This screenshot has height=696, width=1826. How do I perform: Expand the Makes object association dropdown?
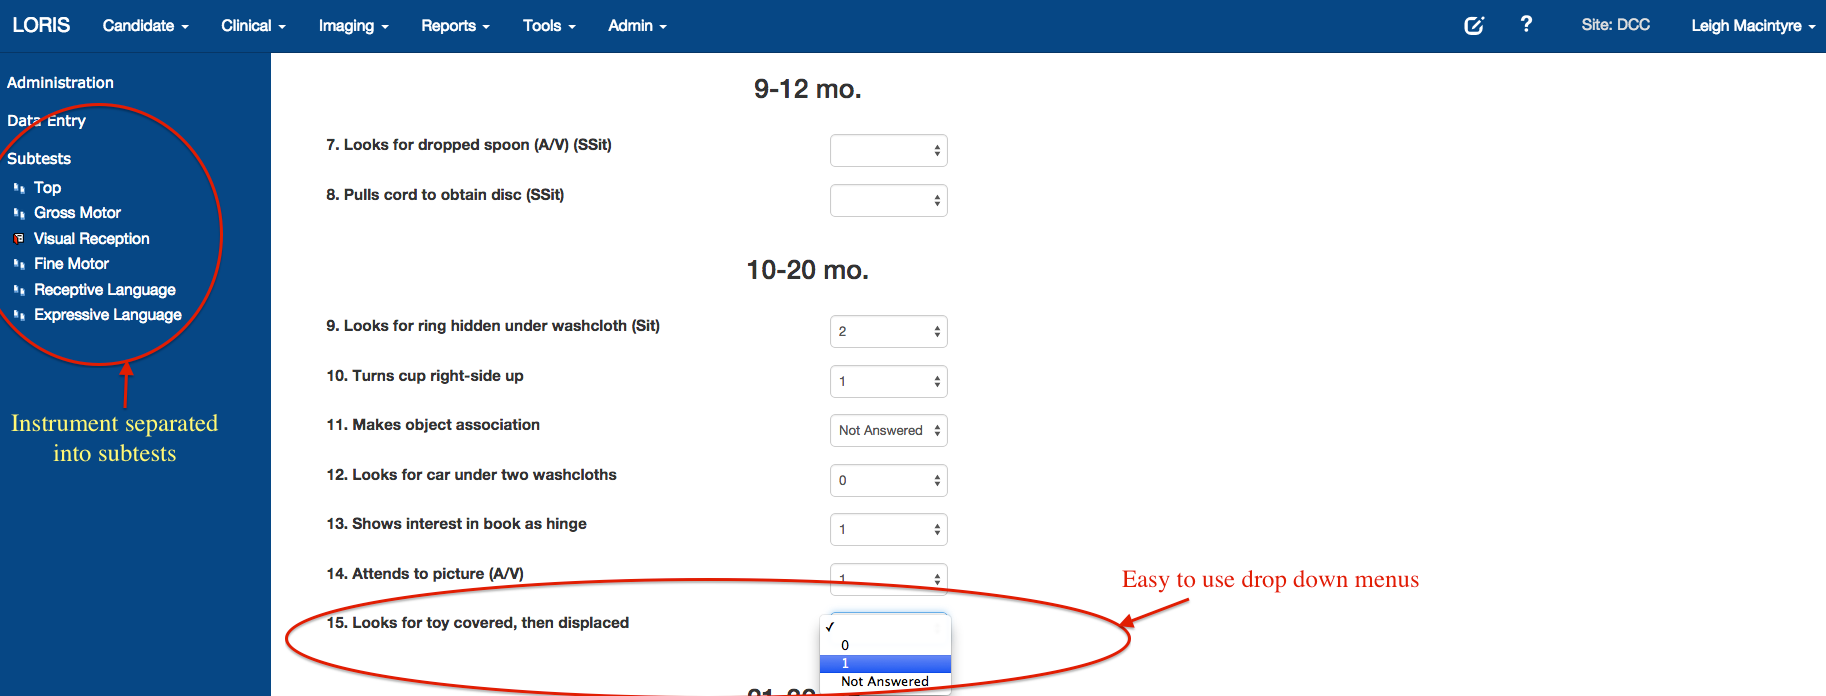click(x=888, y=431)
